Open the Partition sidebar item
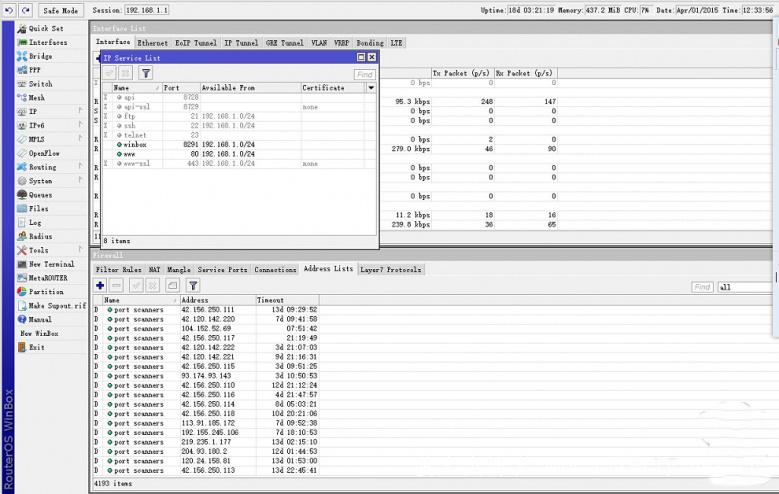The width and height of the screenshot is (779, 494). (46, 292)
